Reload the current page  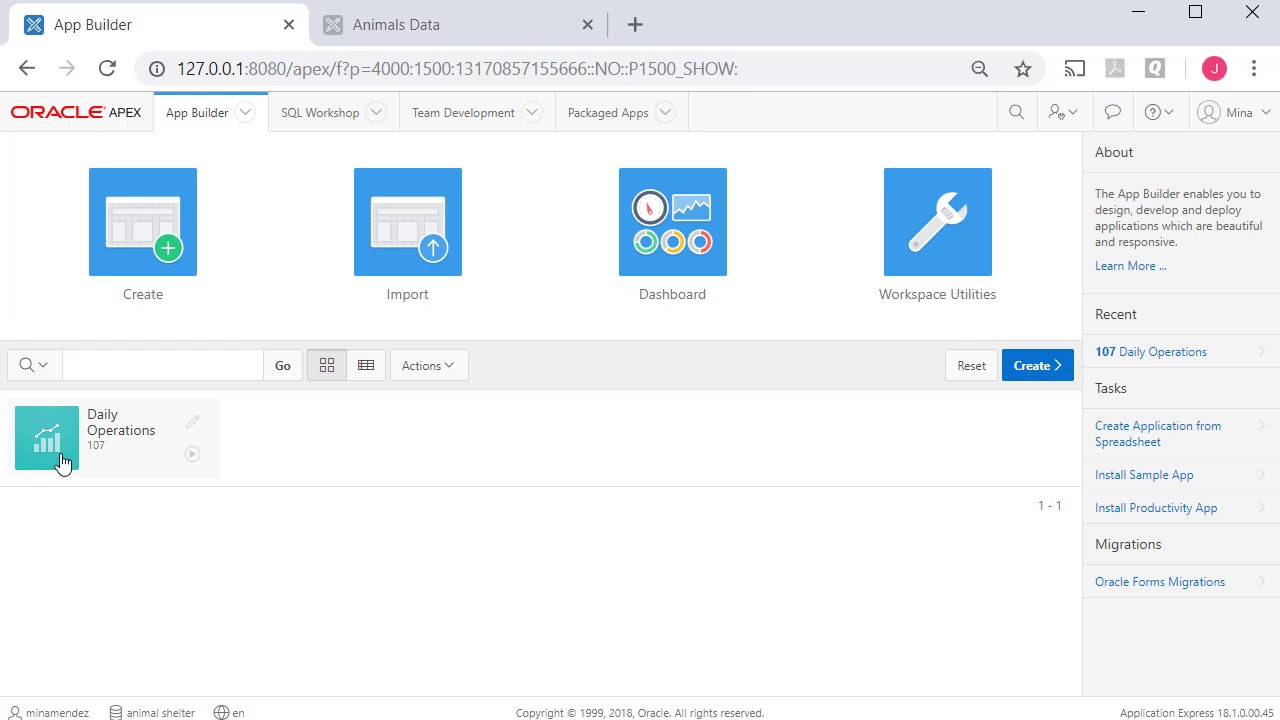click(x=107, y=68)
